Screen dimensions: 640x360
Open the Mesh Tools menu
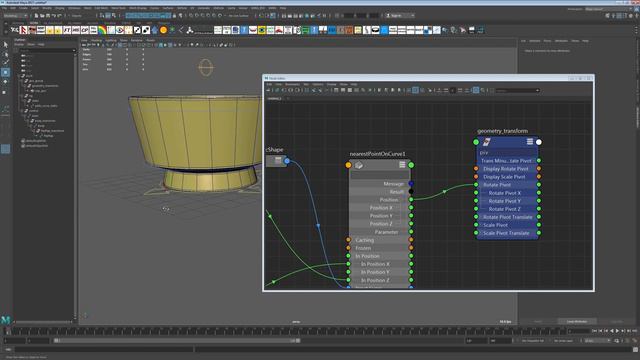pyautogui.click(x=118, y=8)
